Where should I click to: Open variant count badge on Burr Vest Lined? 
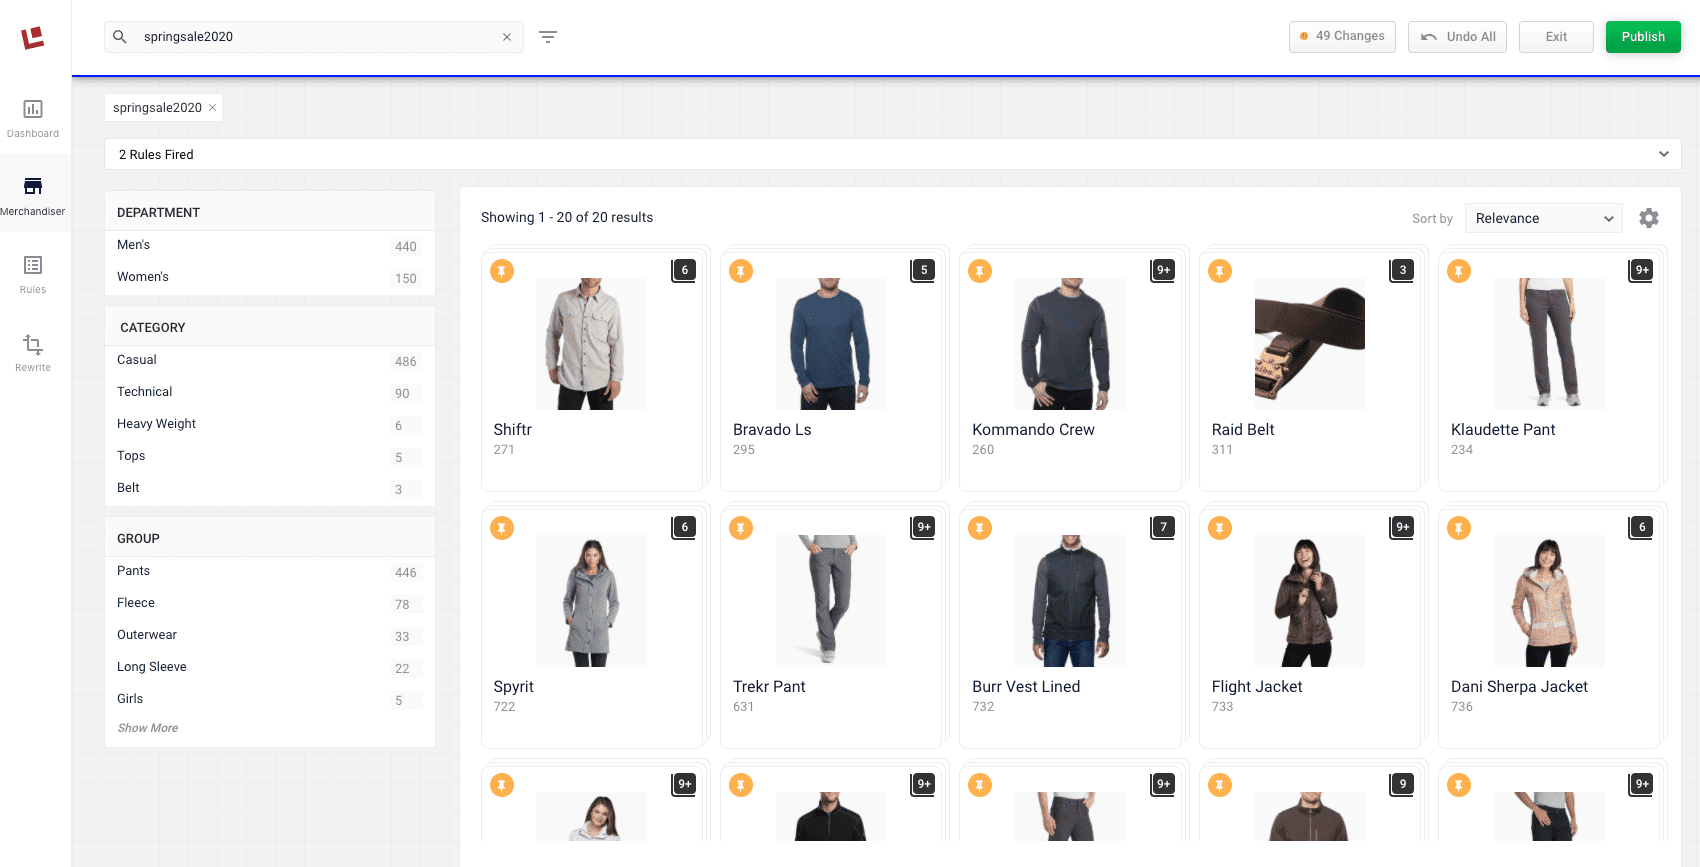coord(1163,527)
